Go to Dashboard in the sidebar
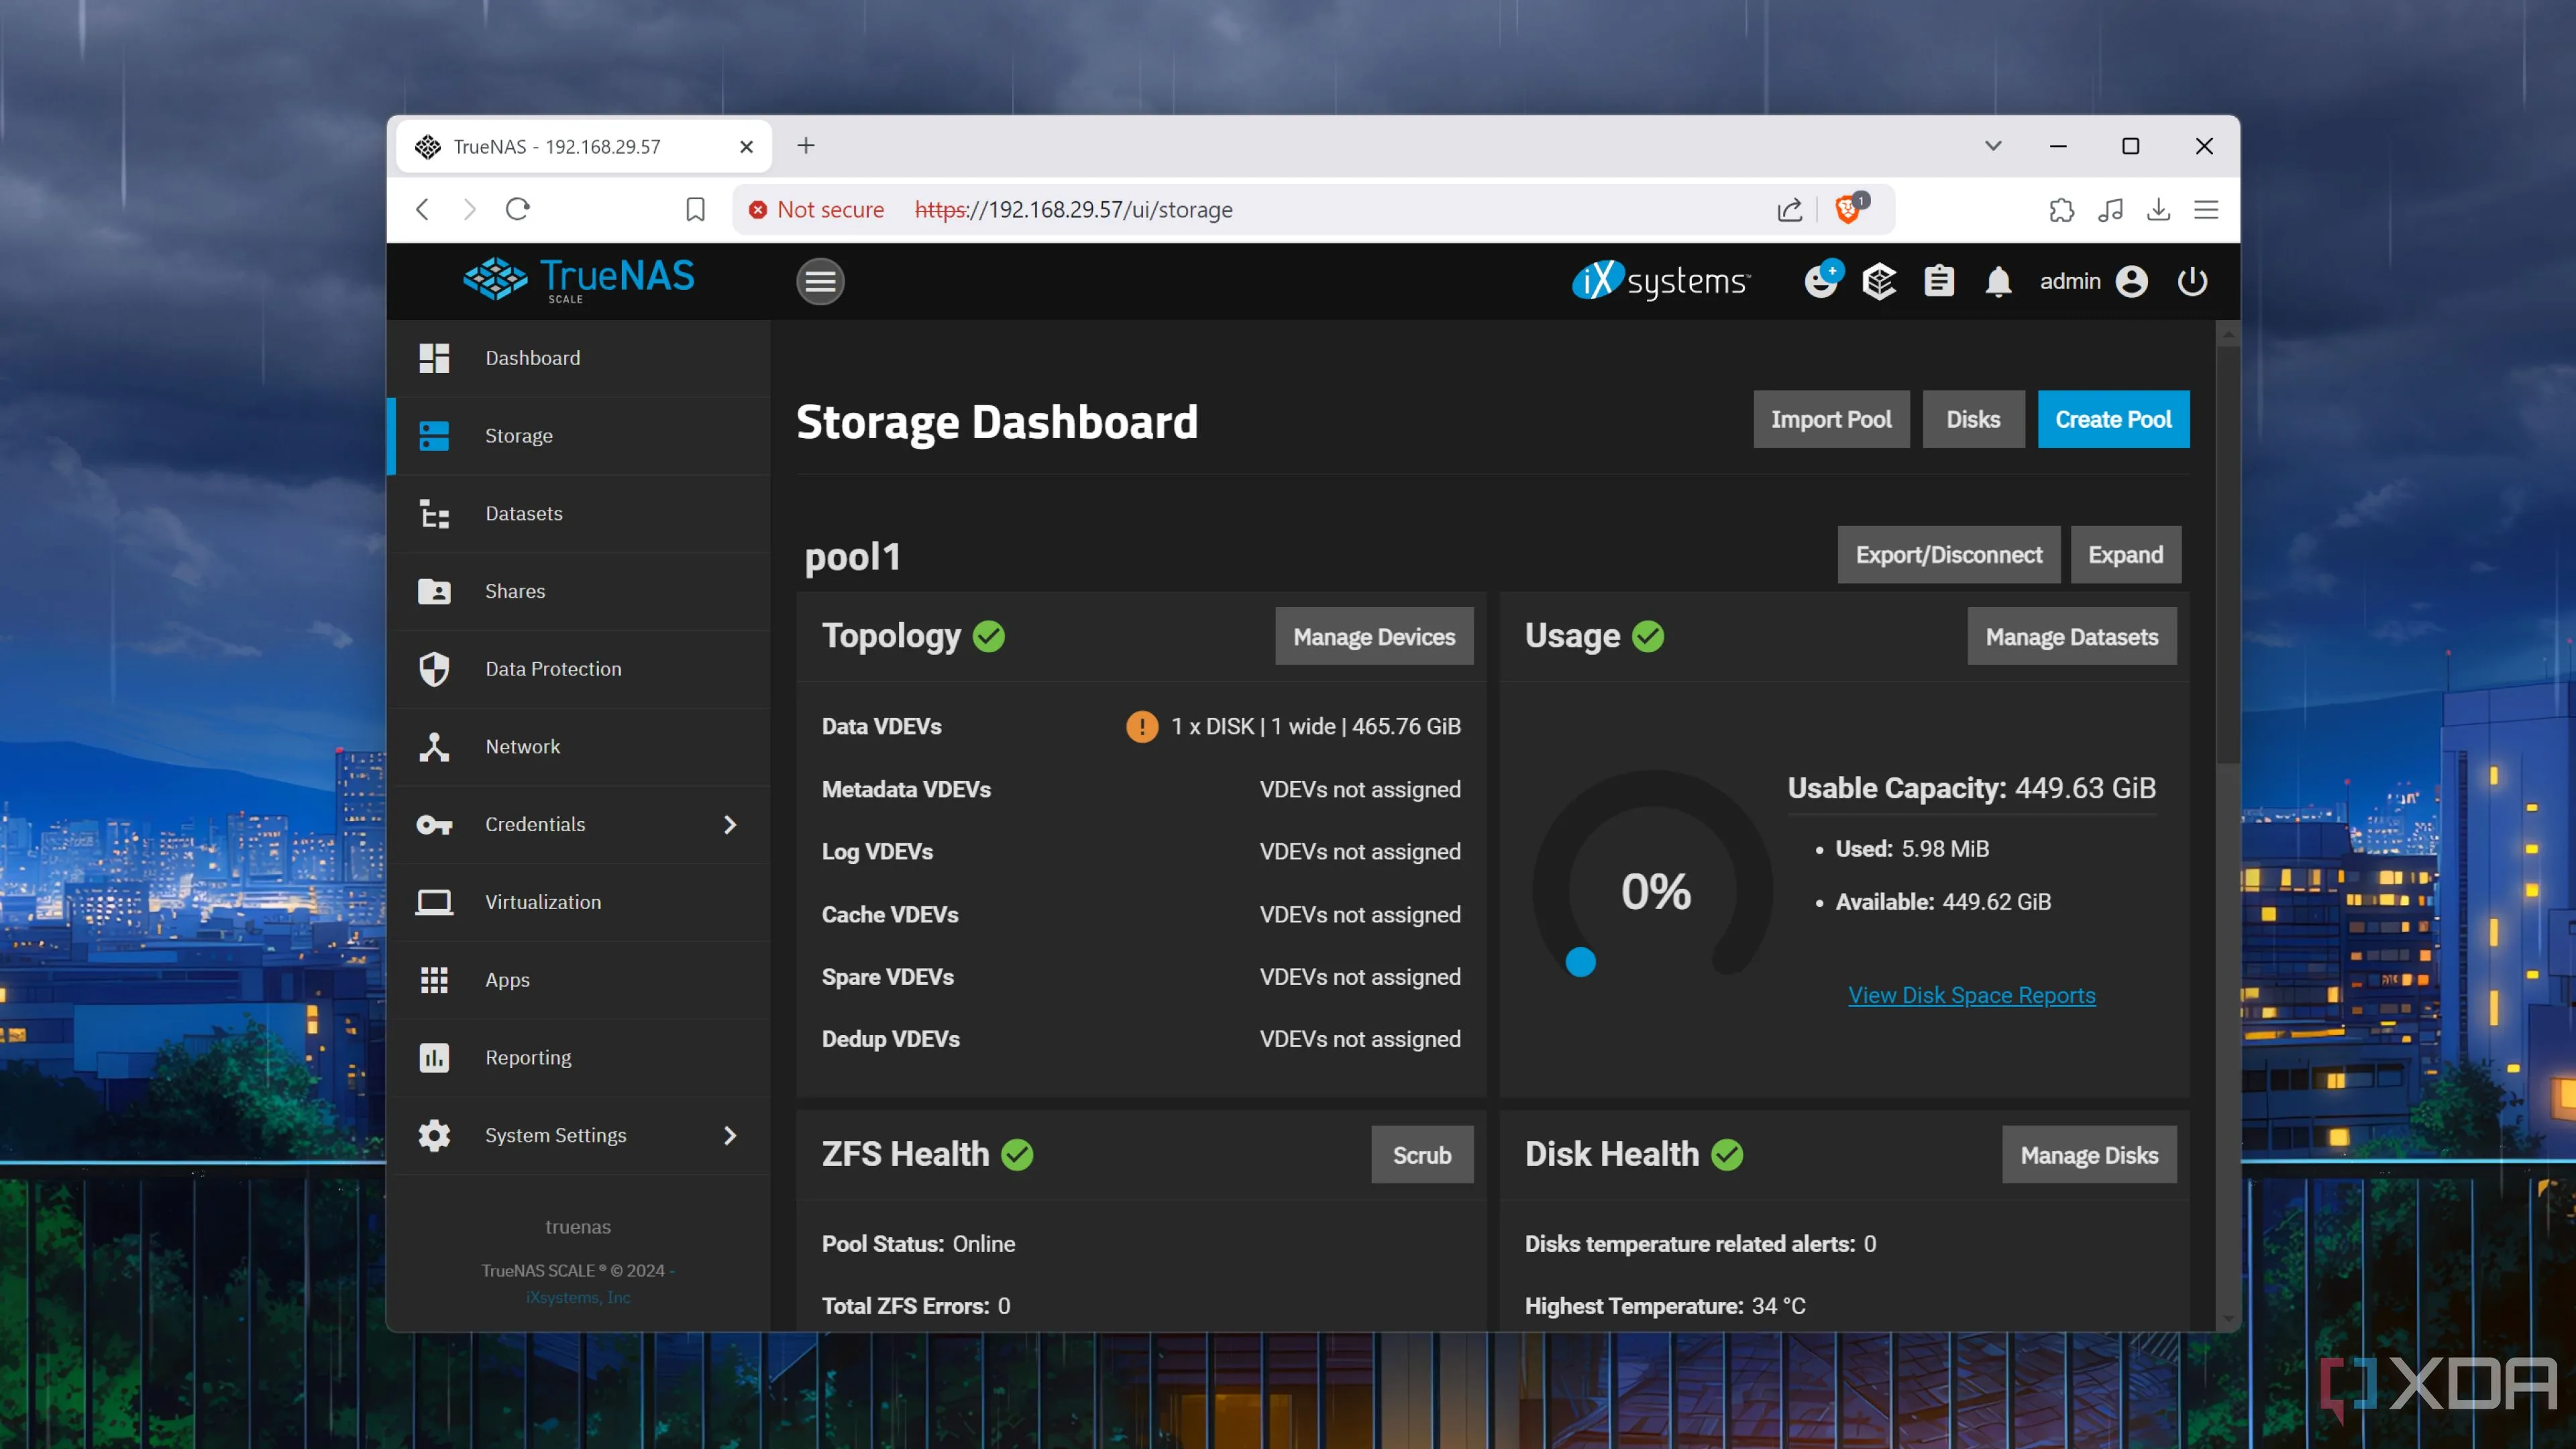The image size is (2576, 1449). click(x=579, y=358)
